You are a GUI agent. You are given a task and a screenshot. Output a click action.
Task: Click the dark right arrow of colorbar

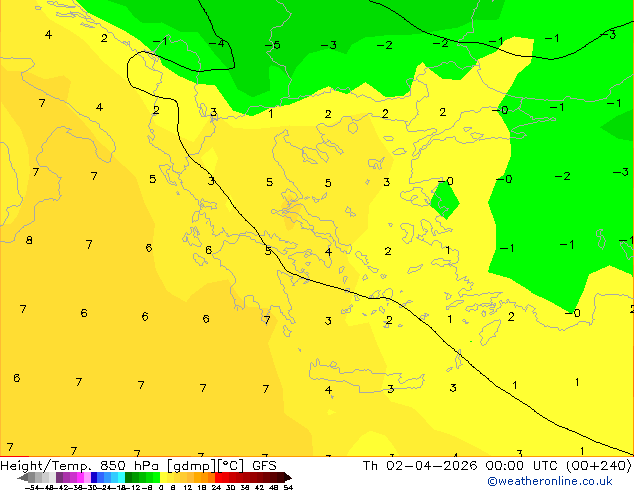(288, 477)
